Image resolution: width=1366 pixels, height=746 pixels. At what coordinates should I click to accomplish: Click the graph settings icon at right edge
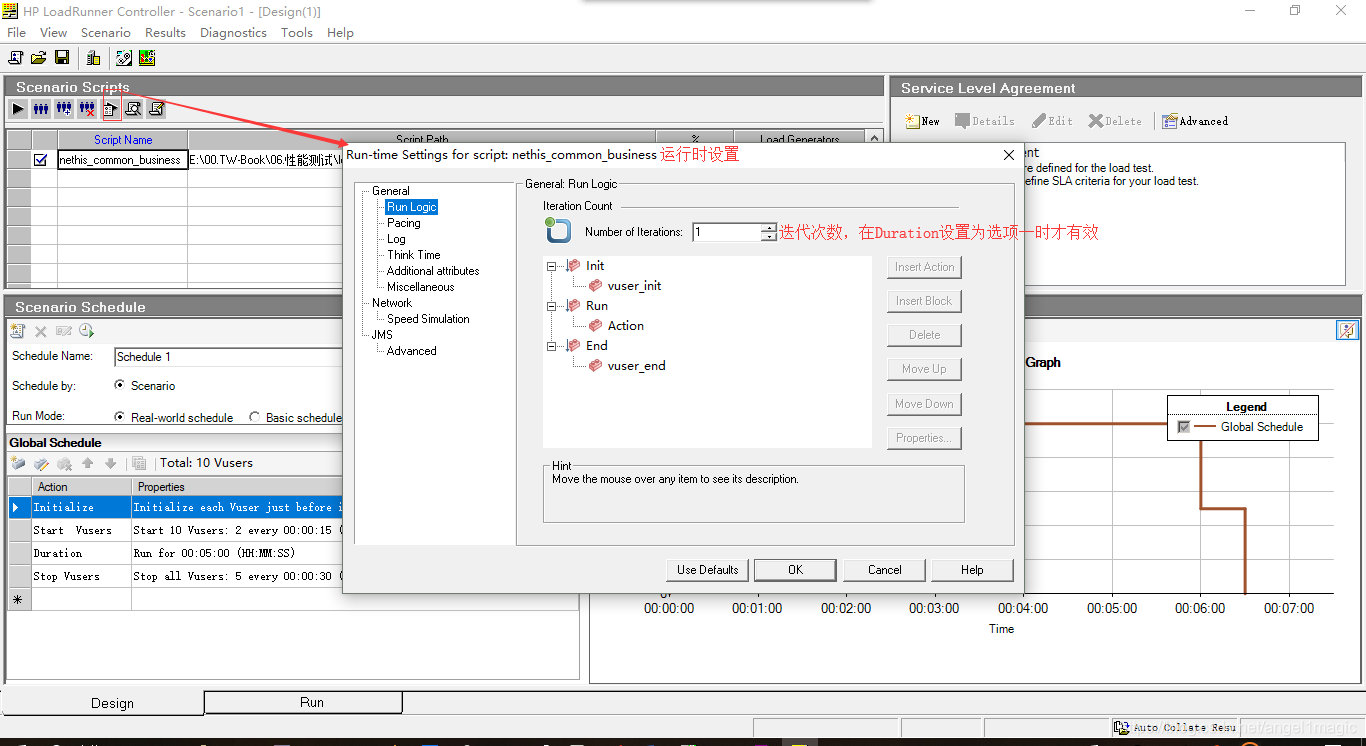[1348, 330]
